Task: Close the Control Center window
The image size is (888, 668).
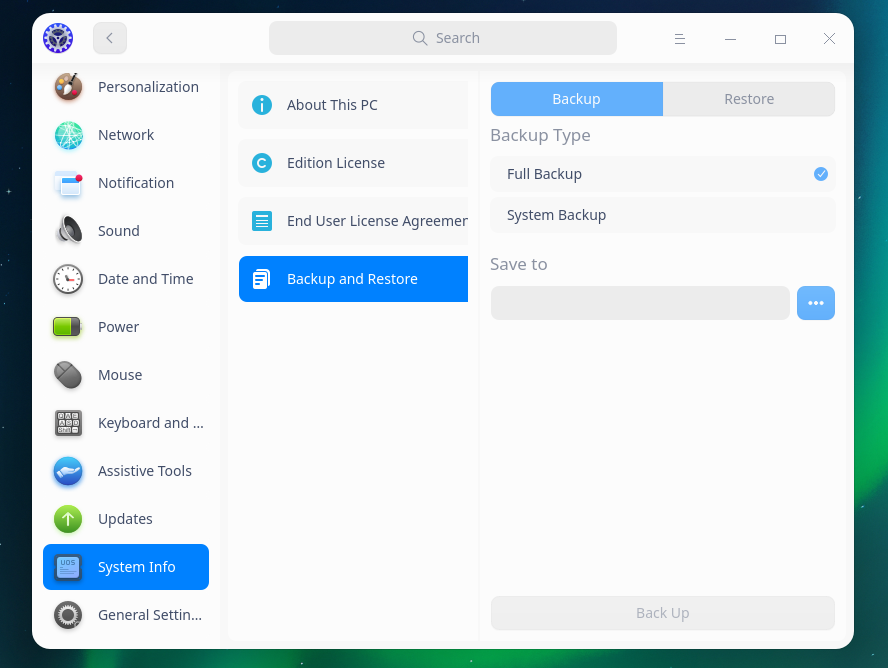Action: point(829,38)
